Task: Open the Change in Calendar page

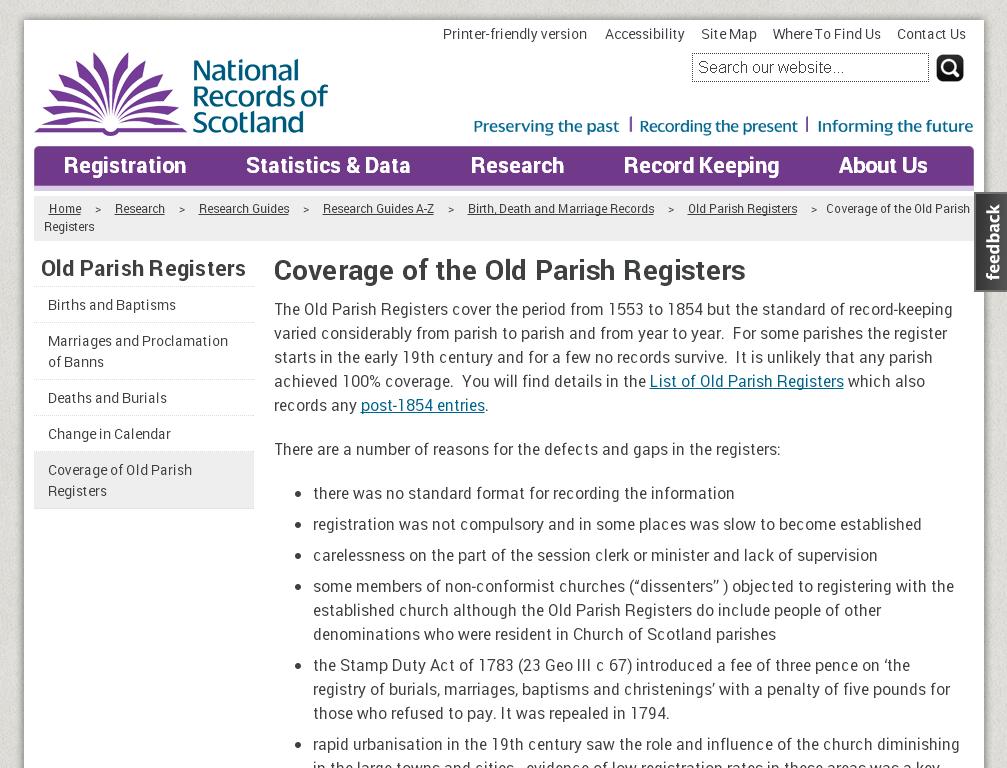Action: coord(109,433)
